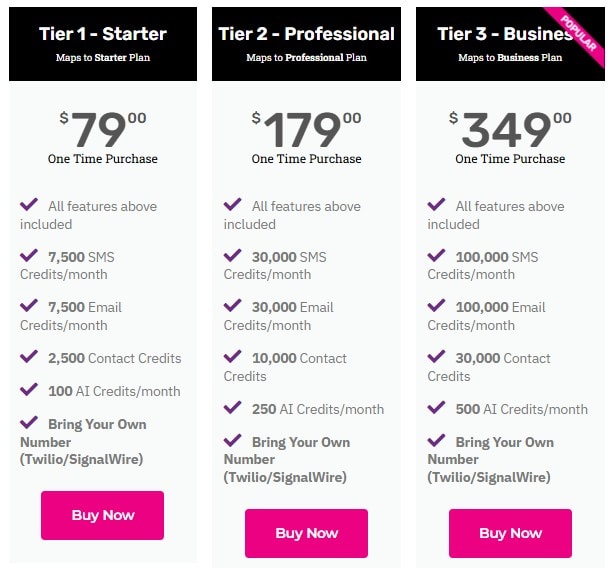Click checkmark beside 30,000 SMS Credits/month
Image resolution: width=613 pixels, height=568 pixels.
coord(234,255)
